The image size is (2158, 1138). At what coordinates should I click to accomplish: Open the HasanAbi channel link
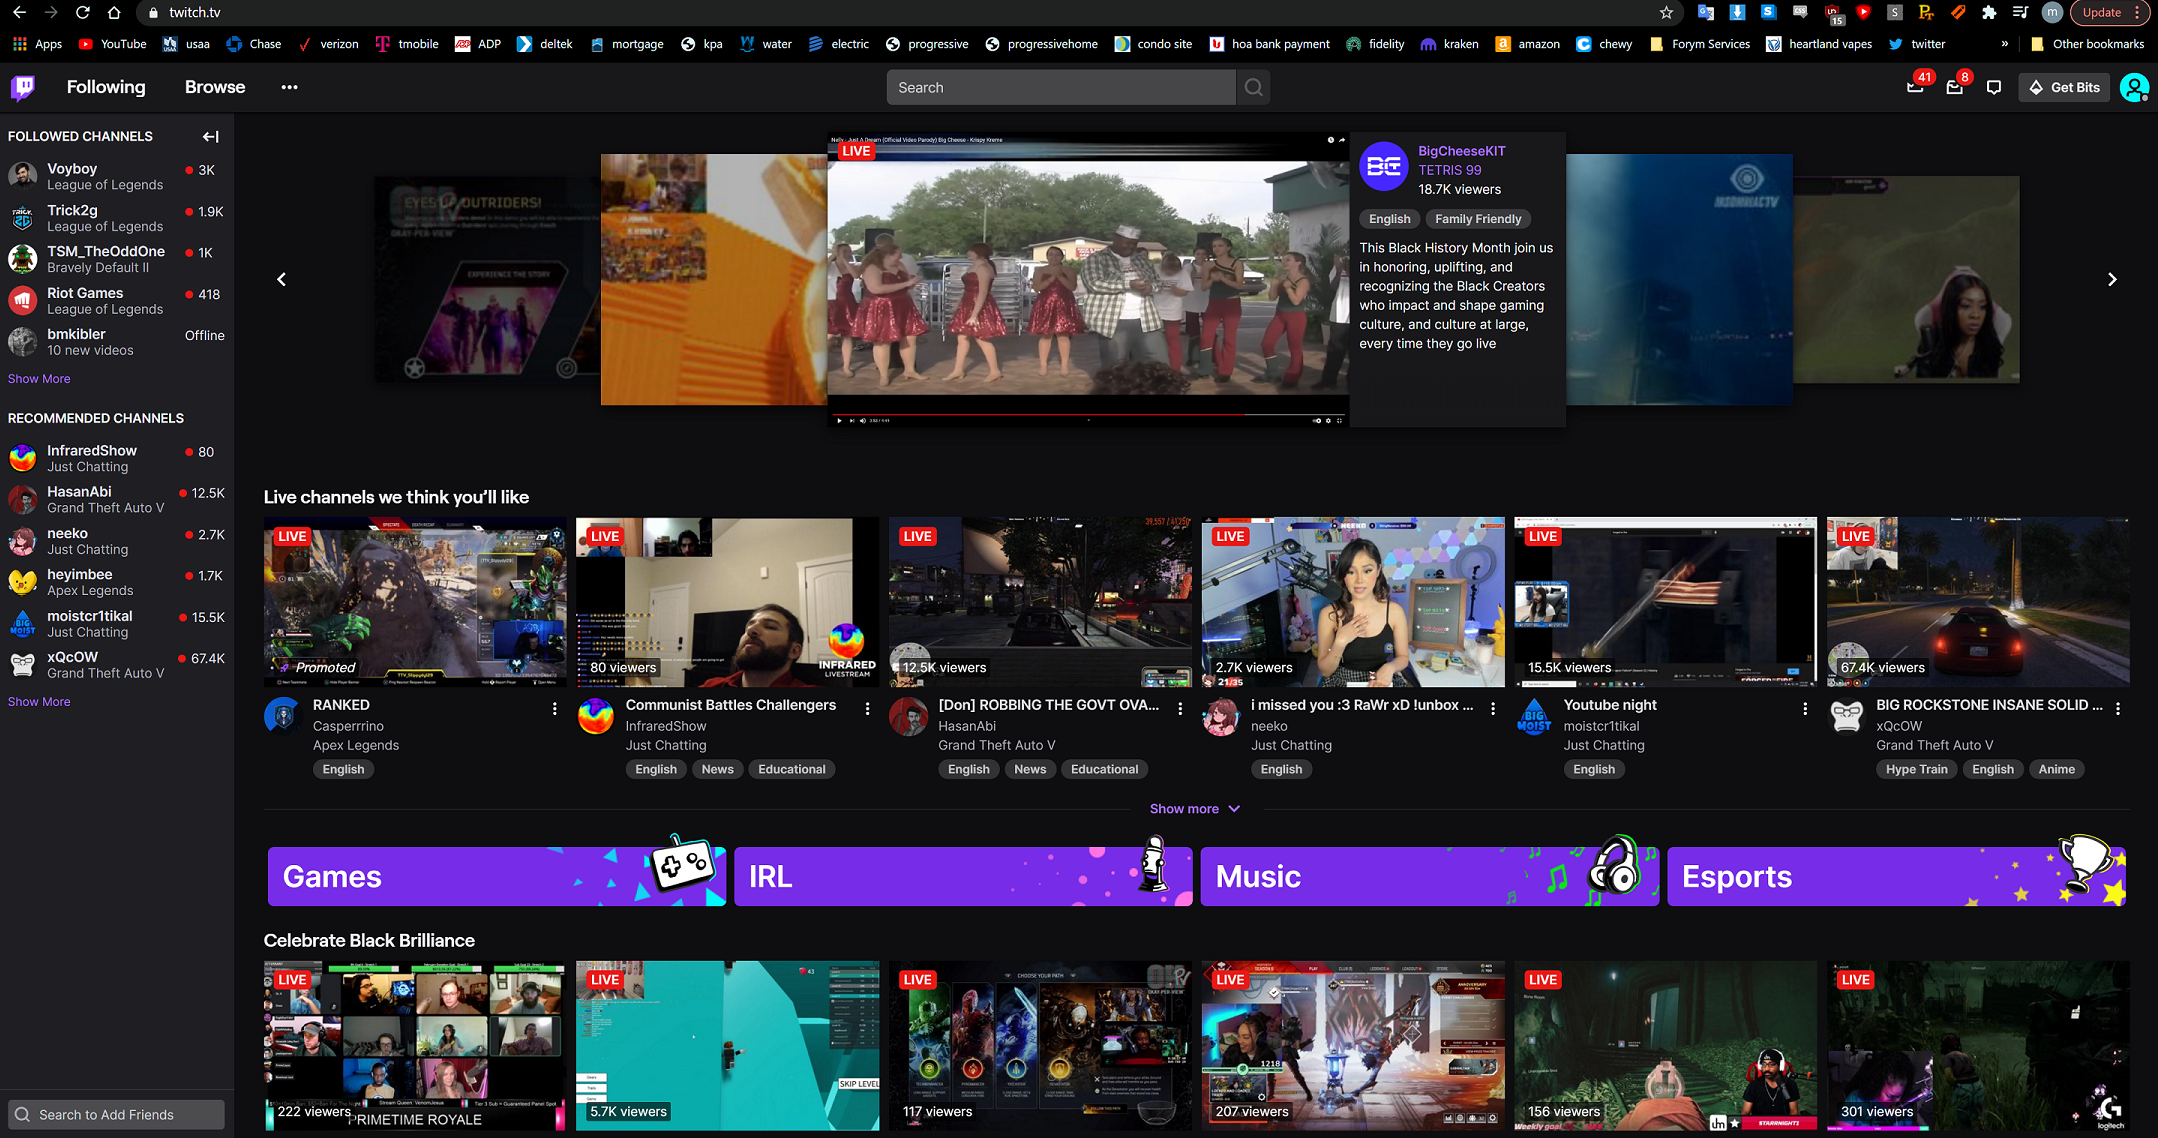point(967,725)
